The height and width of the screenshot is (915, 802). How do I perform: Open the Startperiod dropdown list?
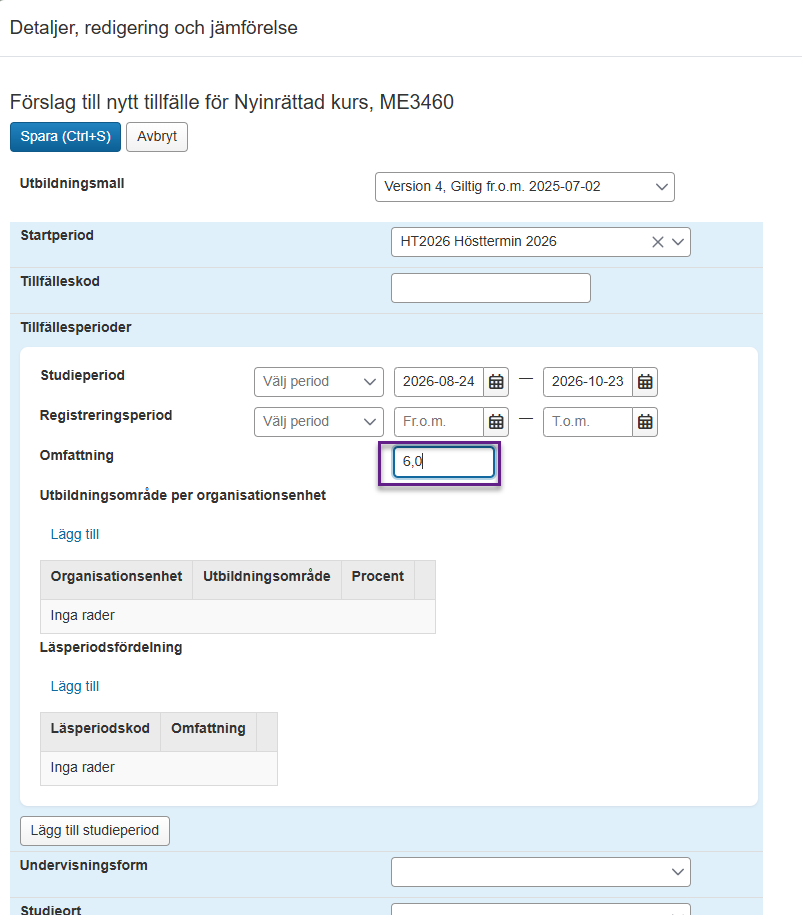[678, 242]
